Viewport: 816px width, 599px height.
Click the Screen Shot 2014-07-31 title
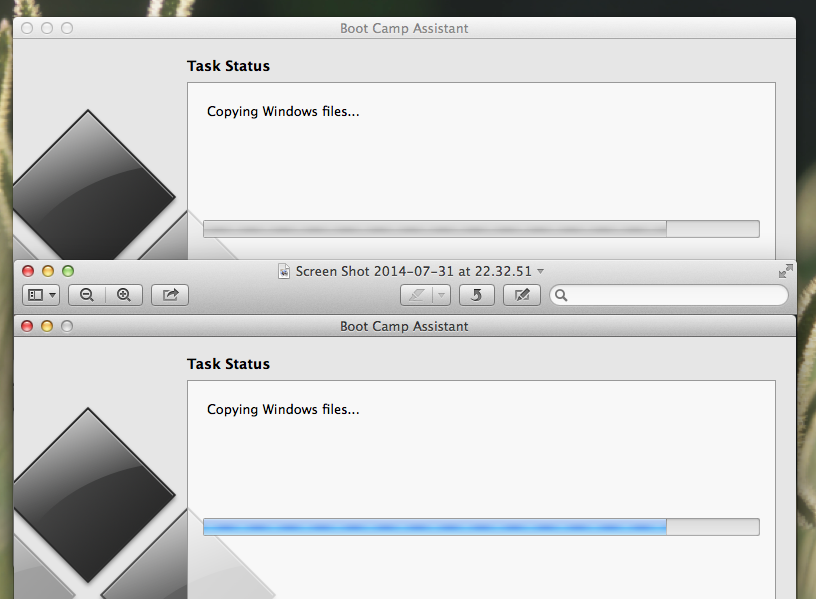pos(414,271)
